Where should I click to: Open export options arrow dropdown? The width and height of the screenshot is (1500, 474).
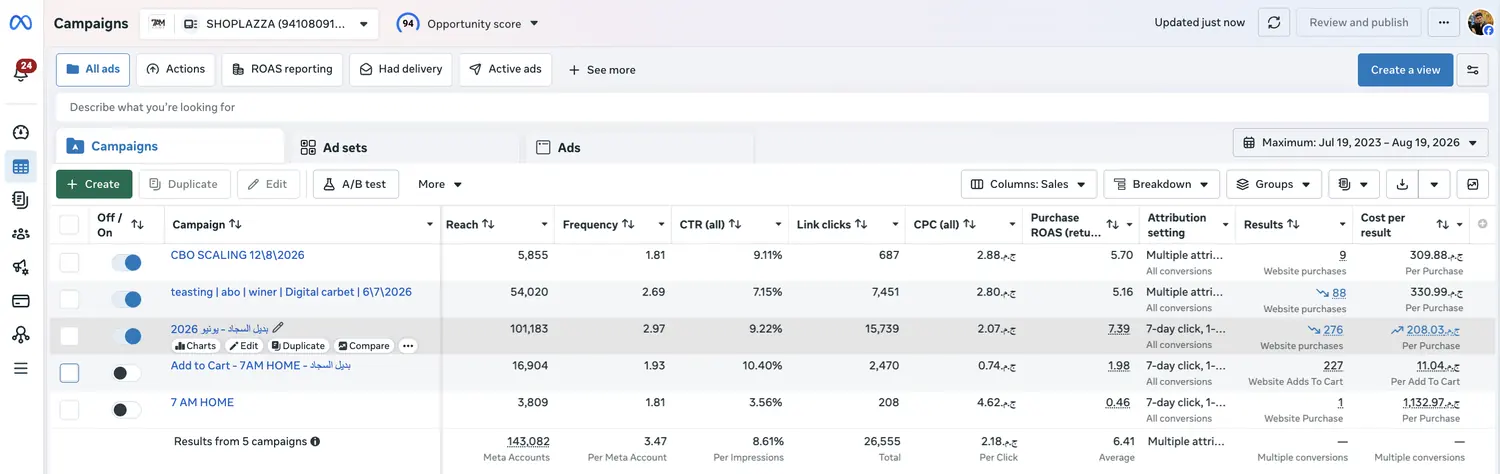pyautogui.click(x=1435, y=184)
